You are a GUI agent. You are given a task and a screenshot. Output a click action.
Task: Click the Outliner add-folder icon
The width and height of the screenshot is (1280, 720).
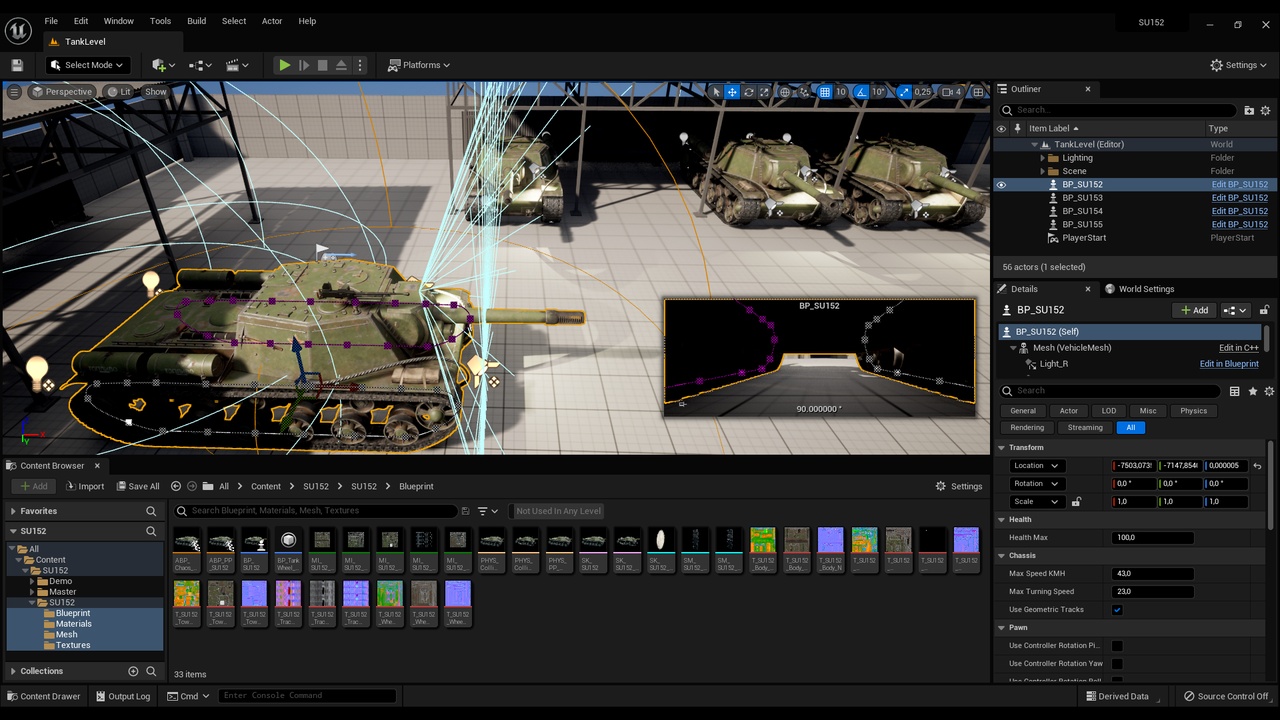[x=1249, y=110]
